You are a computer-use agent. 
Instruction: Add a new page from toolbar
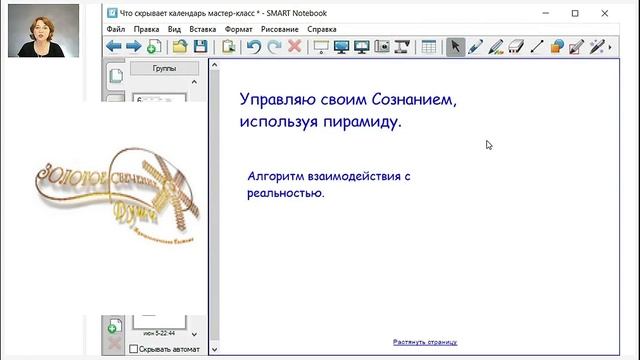pos(154,47)
